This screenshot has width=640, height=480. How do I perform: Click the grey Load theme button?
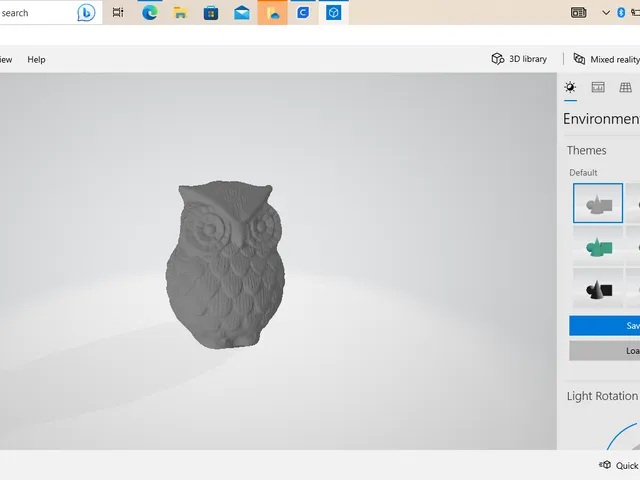click(x=604, y=351)
